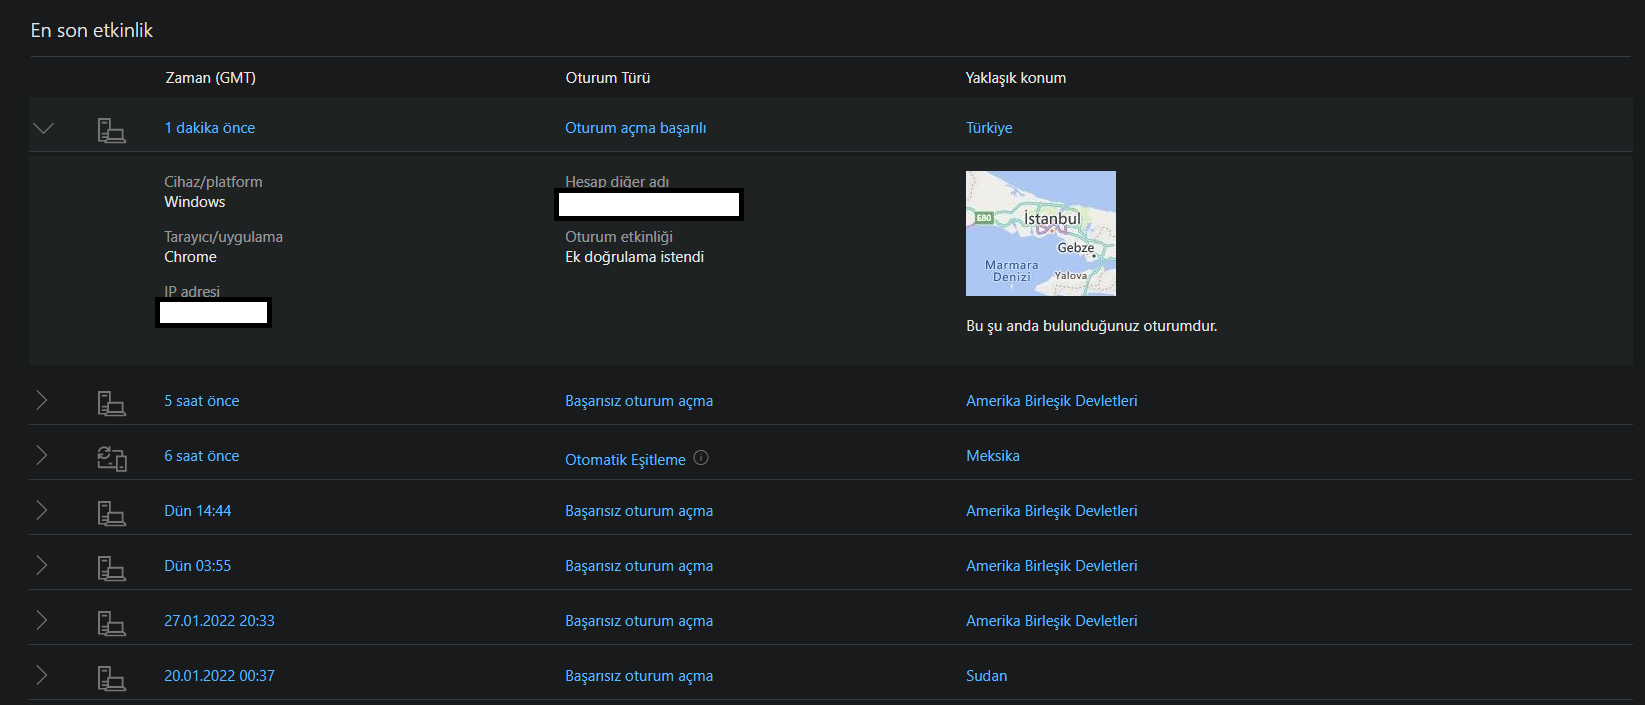Image resolution: width=1645 pixels, height=705 pixels.
Task: Click the sync icon in Otomatik Eşitleme row
Action: 111,458
